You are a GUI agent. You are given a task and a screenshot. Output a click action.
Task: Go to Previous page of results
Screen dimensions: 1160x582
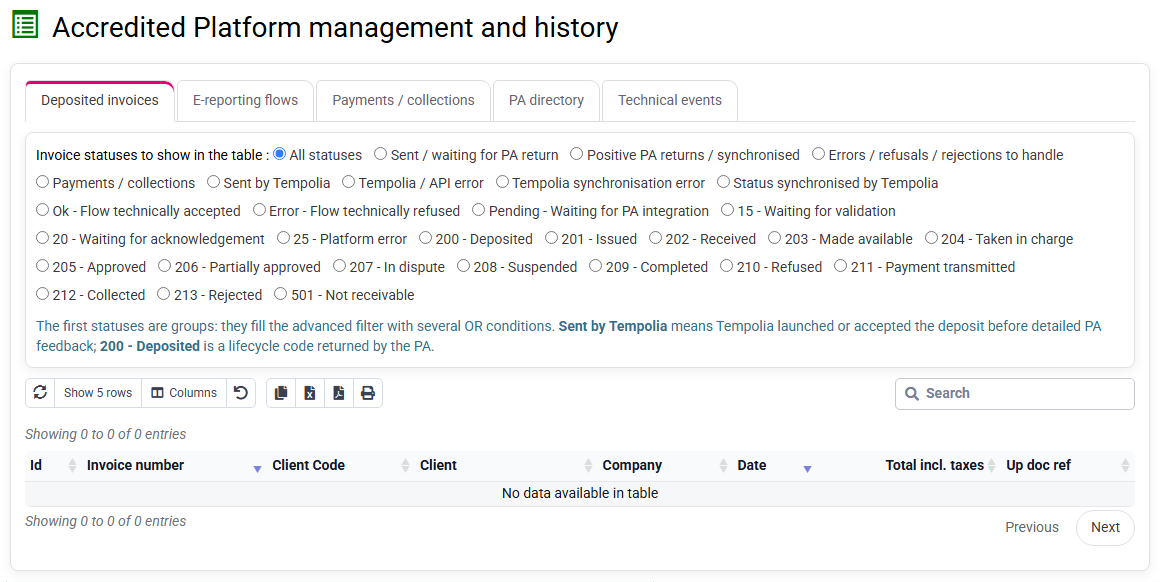click(1031, 527)
